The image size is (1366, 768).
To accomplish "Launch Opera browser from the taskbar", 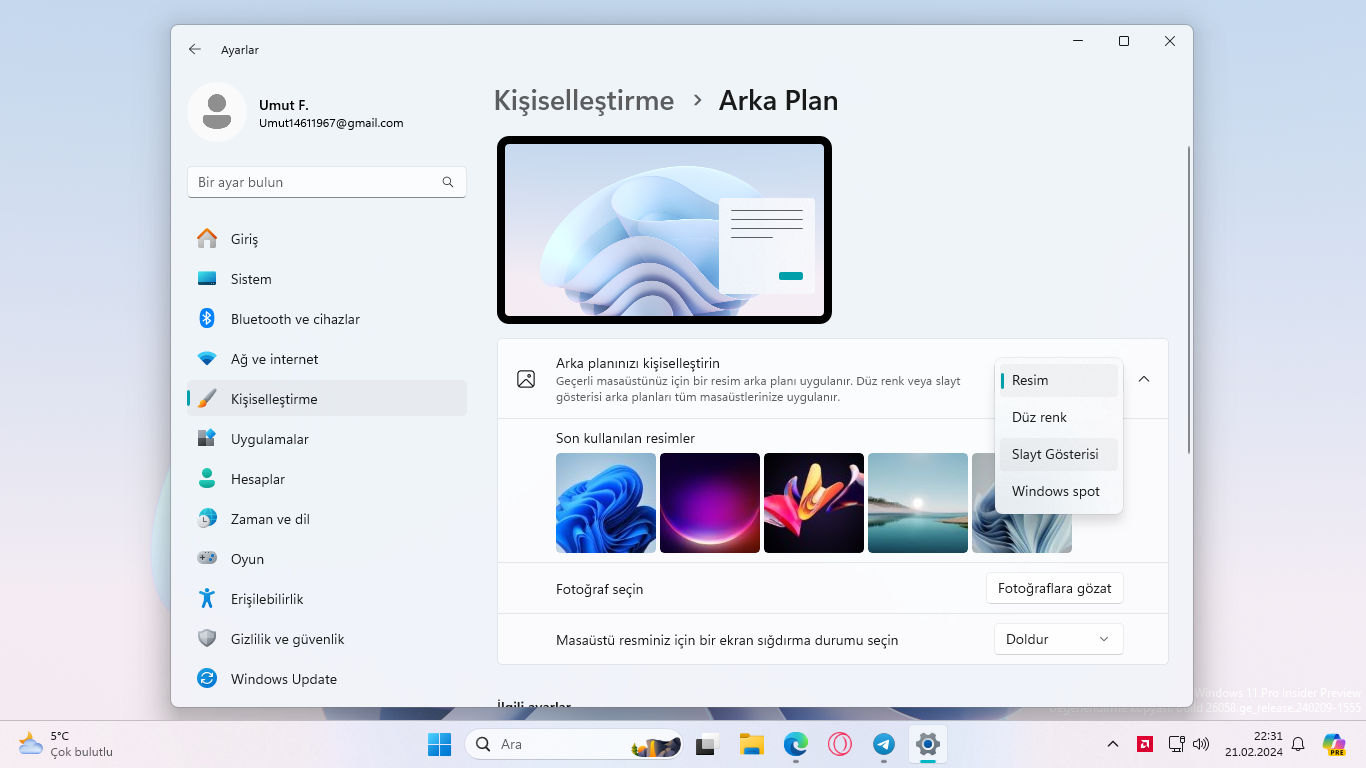I will point(840,744).
